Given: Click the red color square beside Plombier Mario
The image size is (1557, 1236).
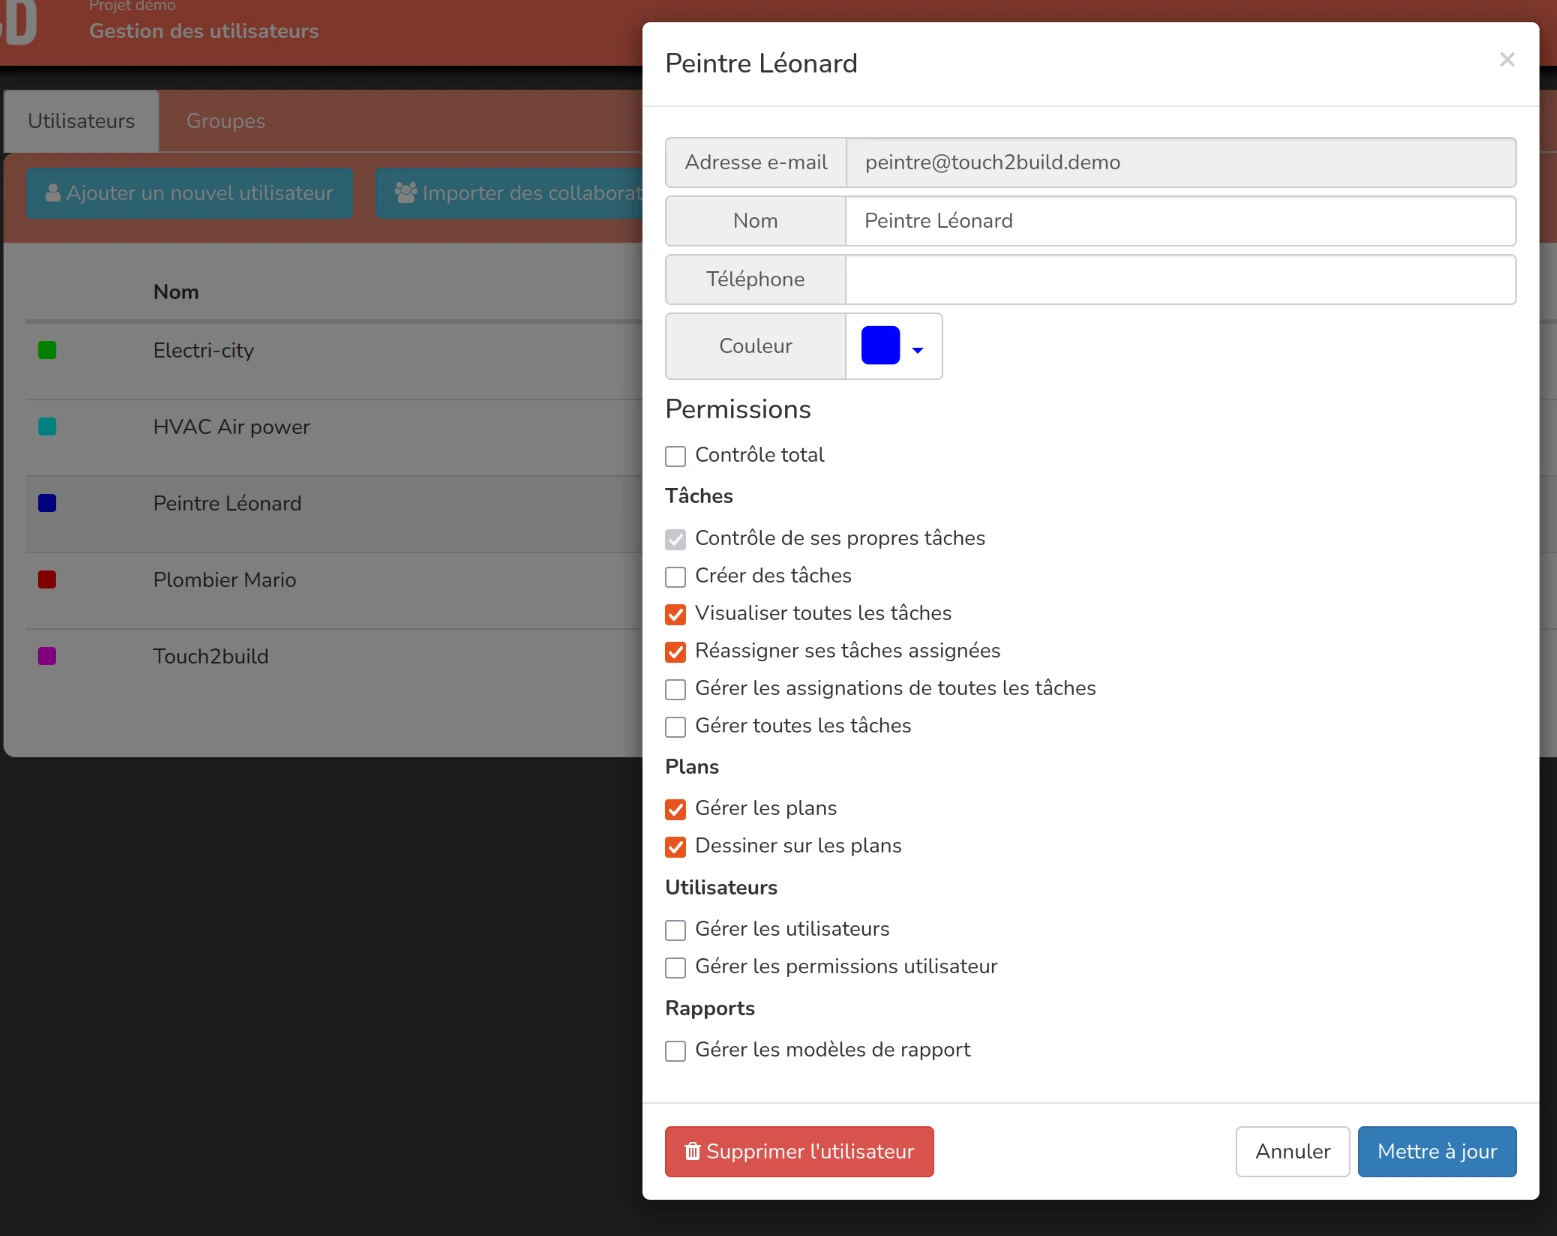Looking at the screenshot, I should click(x=47, y=580).
